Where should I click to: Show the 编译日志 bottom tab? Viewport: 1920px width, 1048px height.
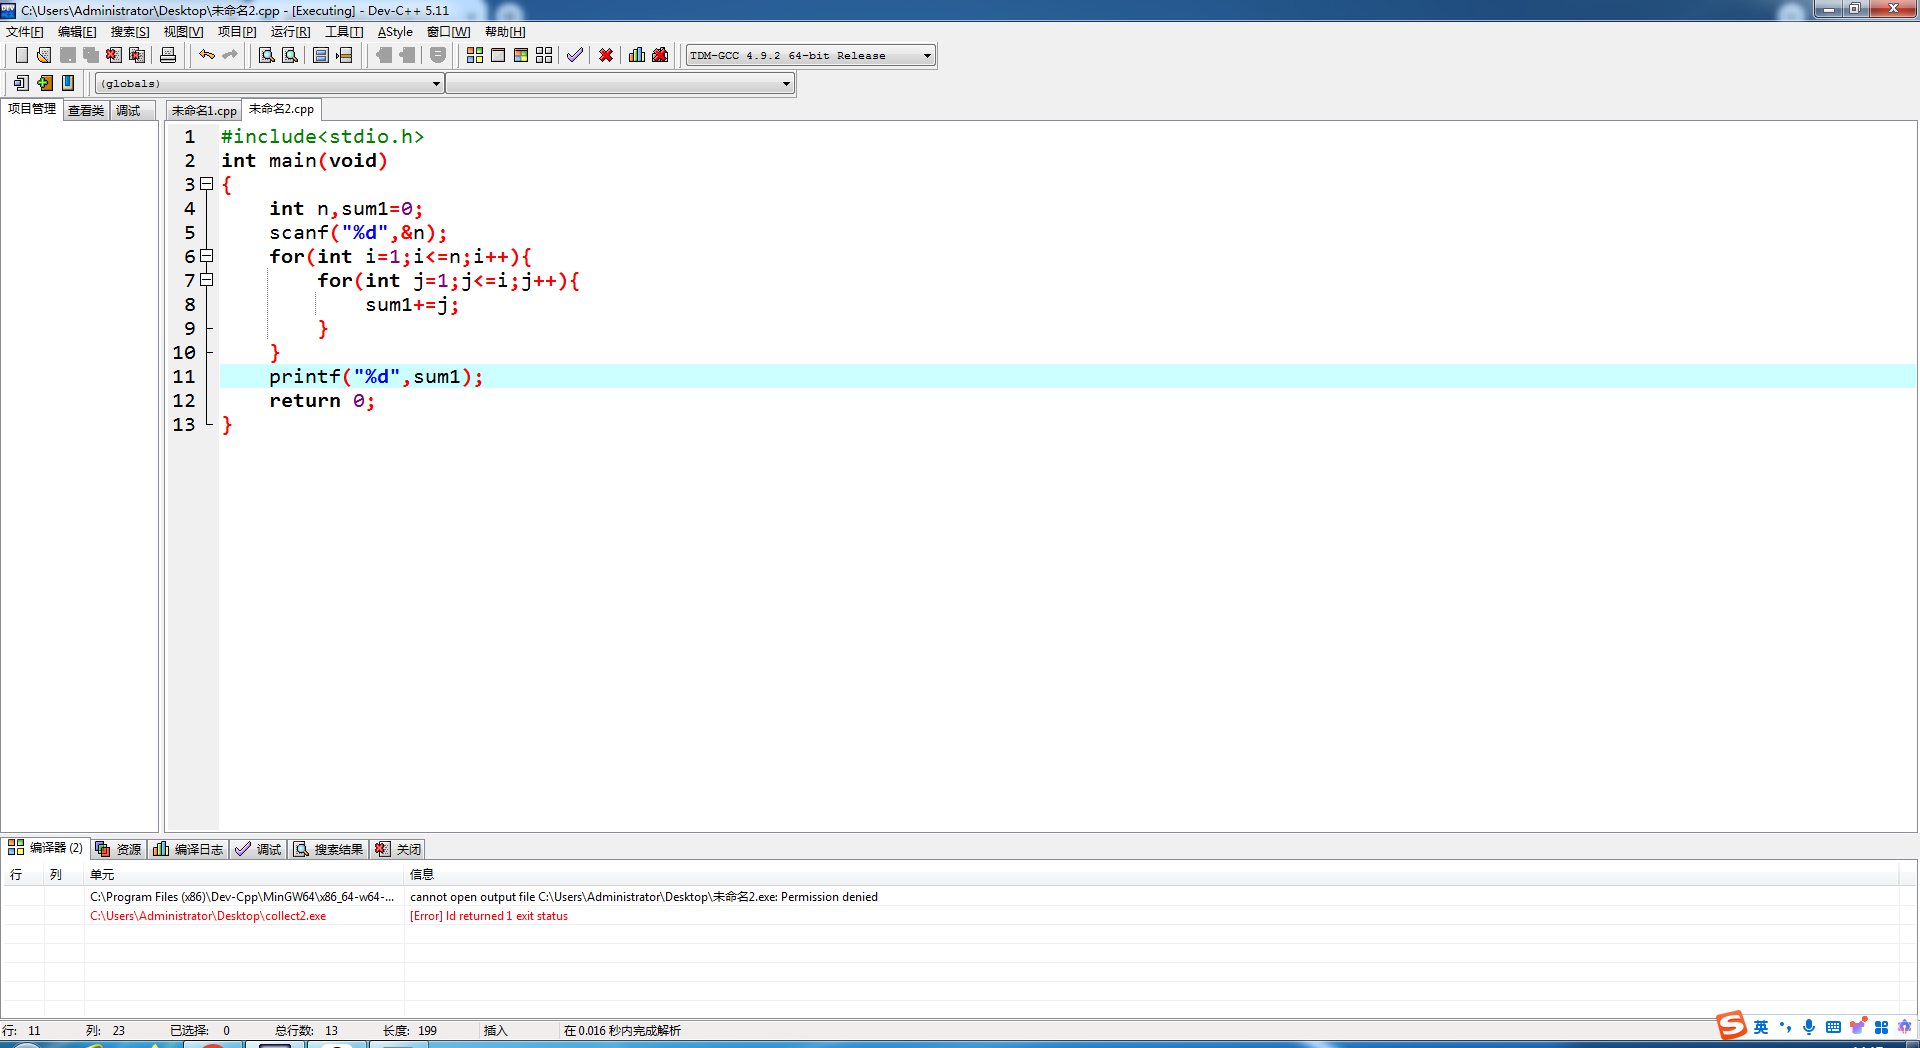click(x=188, y=849)
